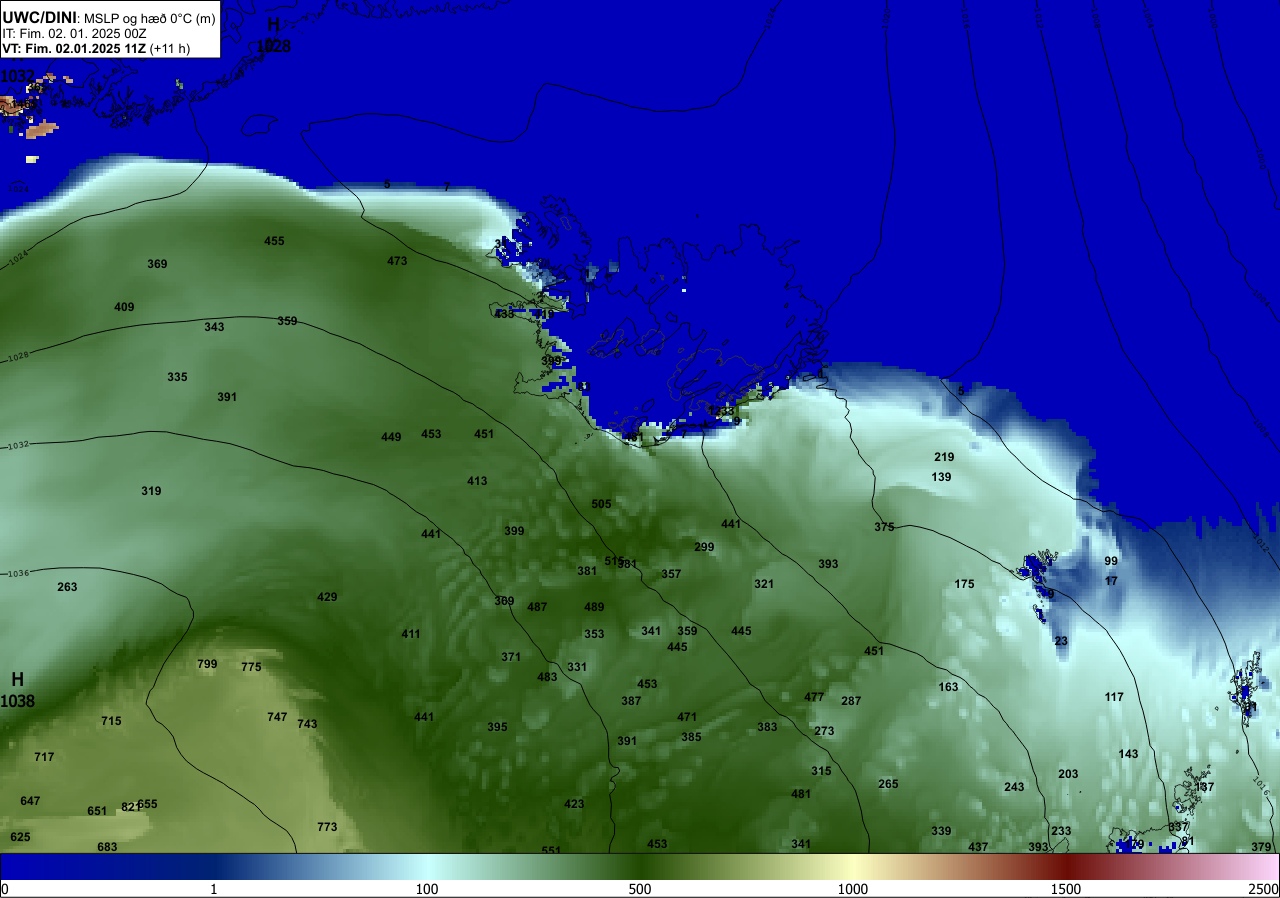Click the map value "449"
Viewport: 1280px width, 898px height.
[391, 437]
